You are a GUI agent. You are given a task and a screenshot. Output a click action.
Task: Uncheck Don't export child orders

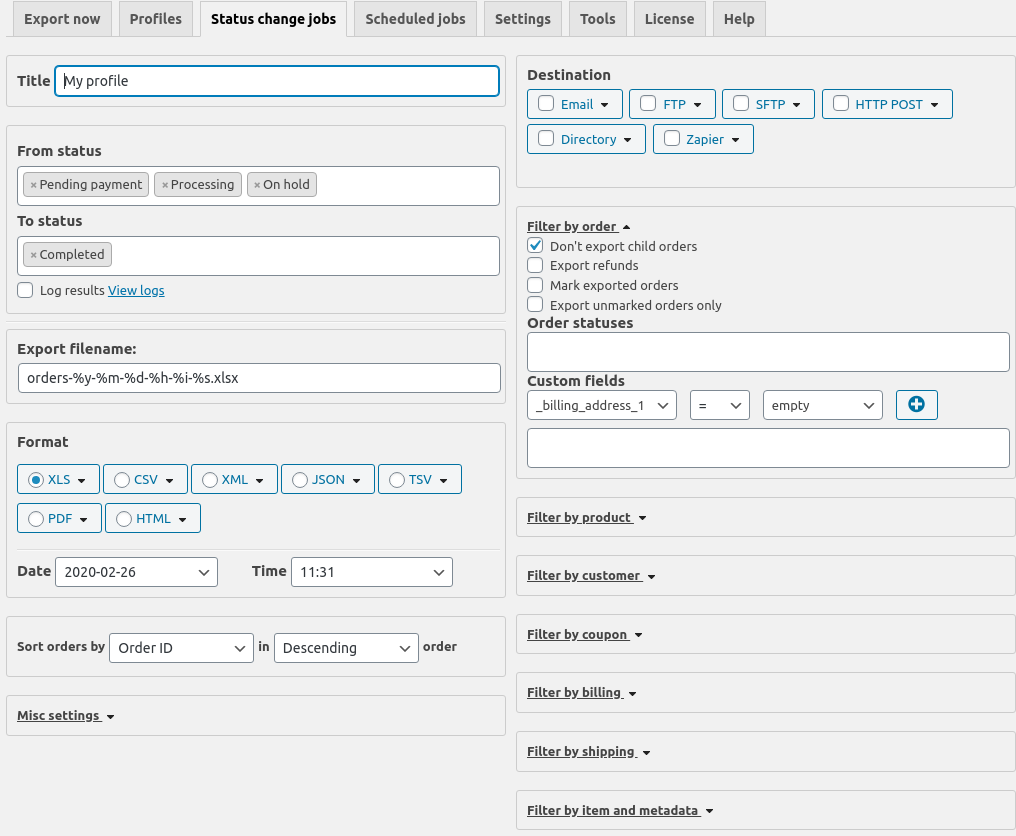535,246
